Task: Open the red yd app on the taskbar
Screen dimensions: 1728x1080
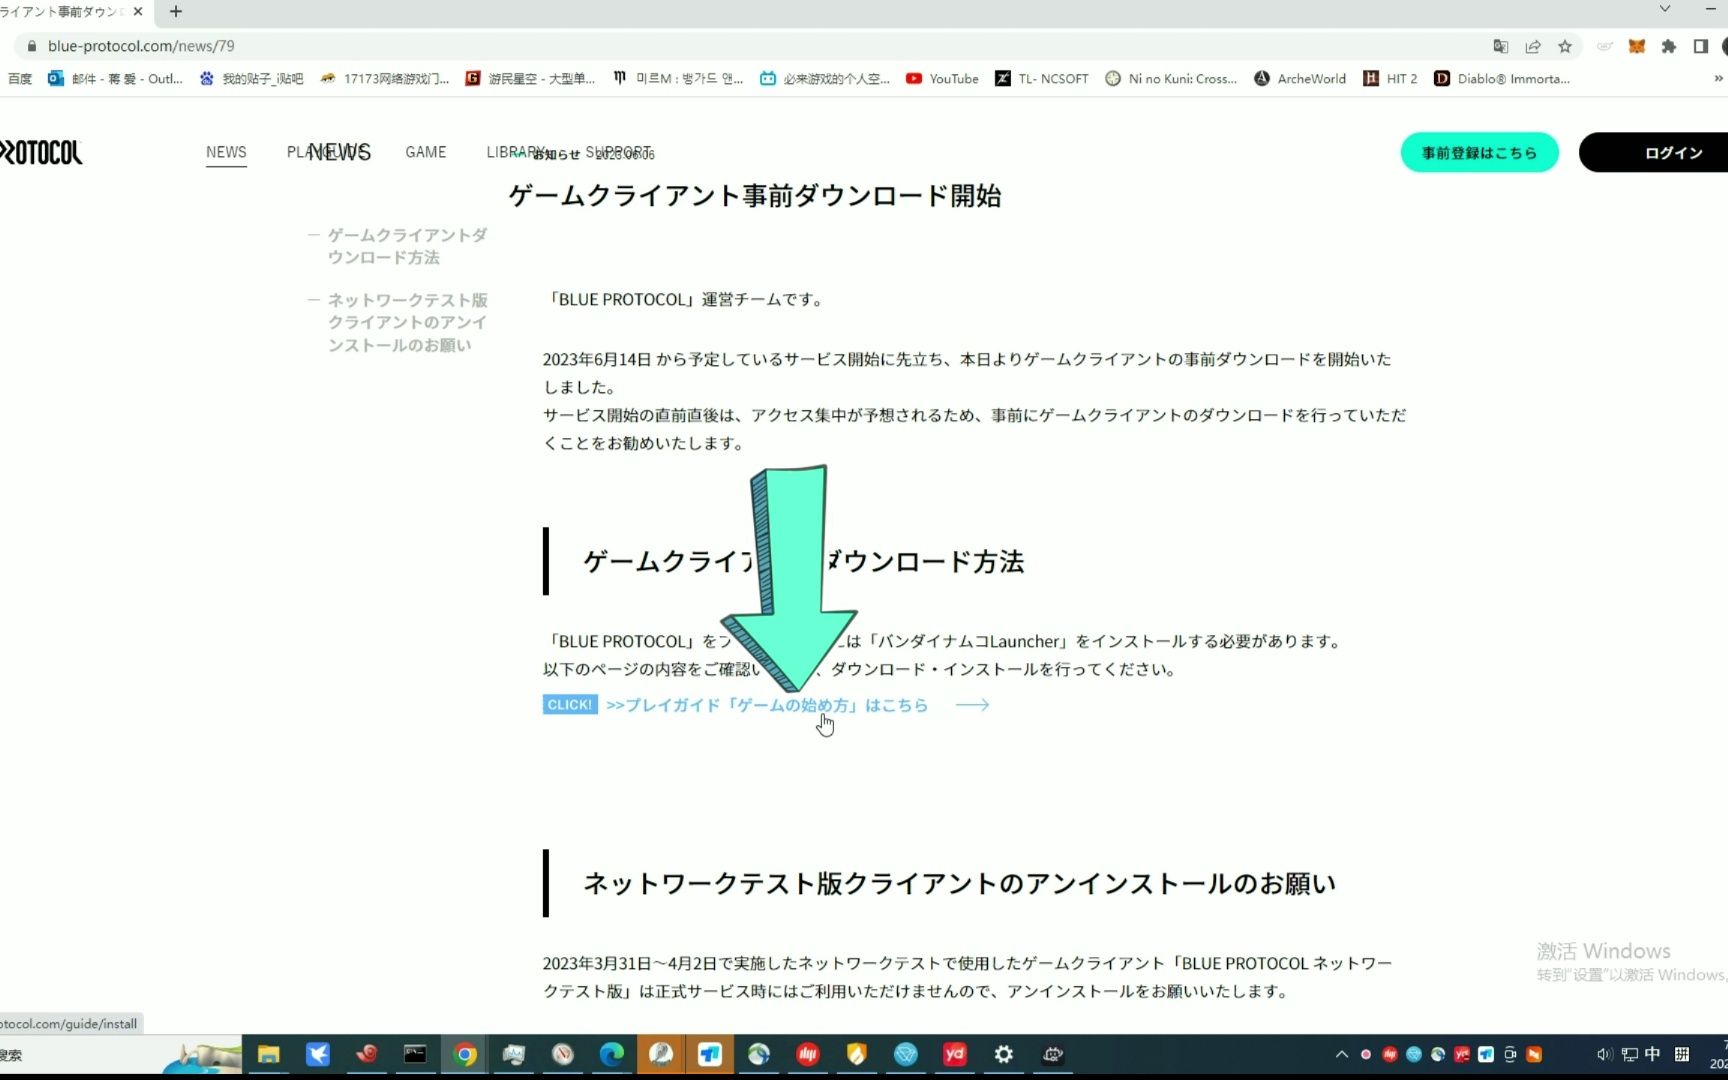Action: (x=955, y=1054)
